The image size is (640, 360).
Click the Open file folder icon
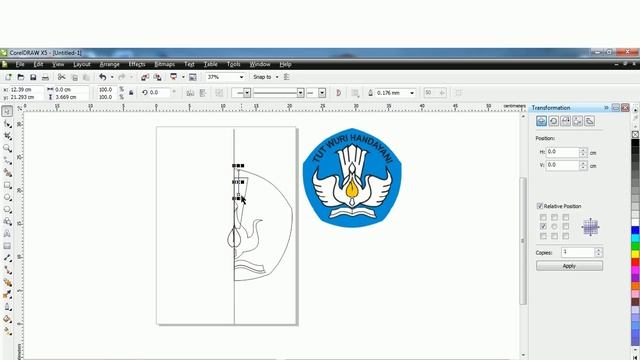pyautogui.click(x=21, y=77)
